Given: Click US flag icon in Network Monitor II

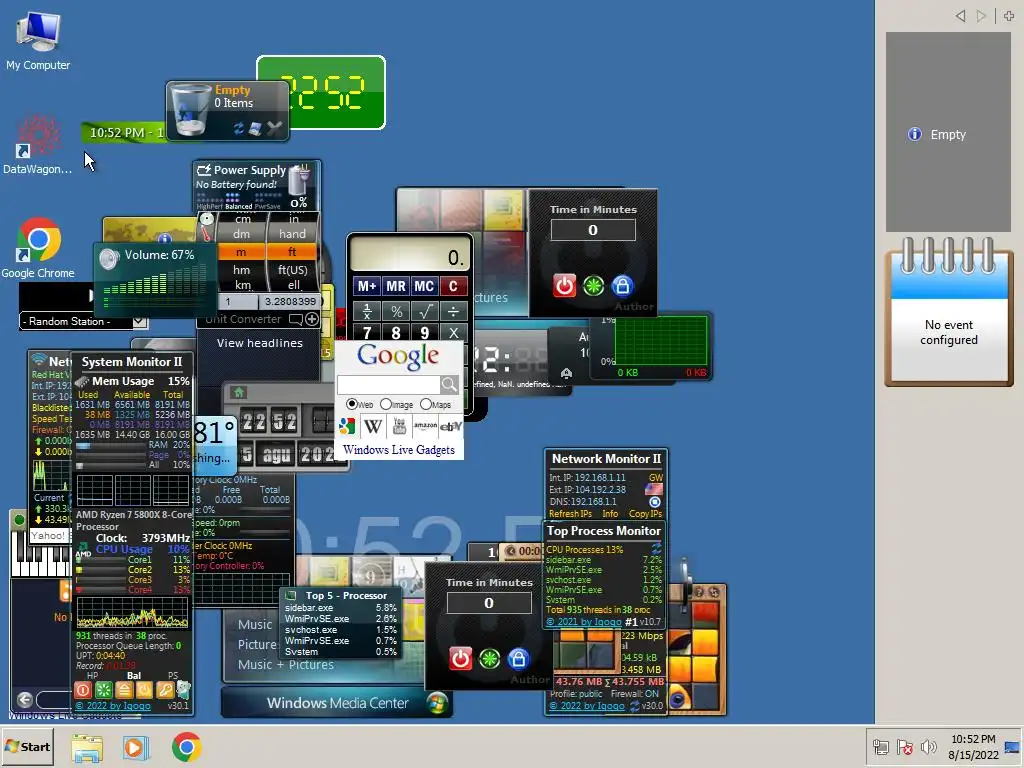Looking at the screenshot, I should click(x=654, y=489).
